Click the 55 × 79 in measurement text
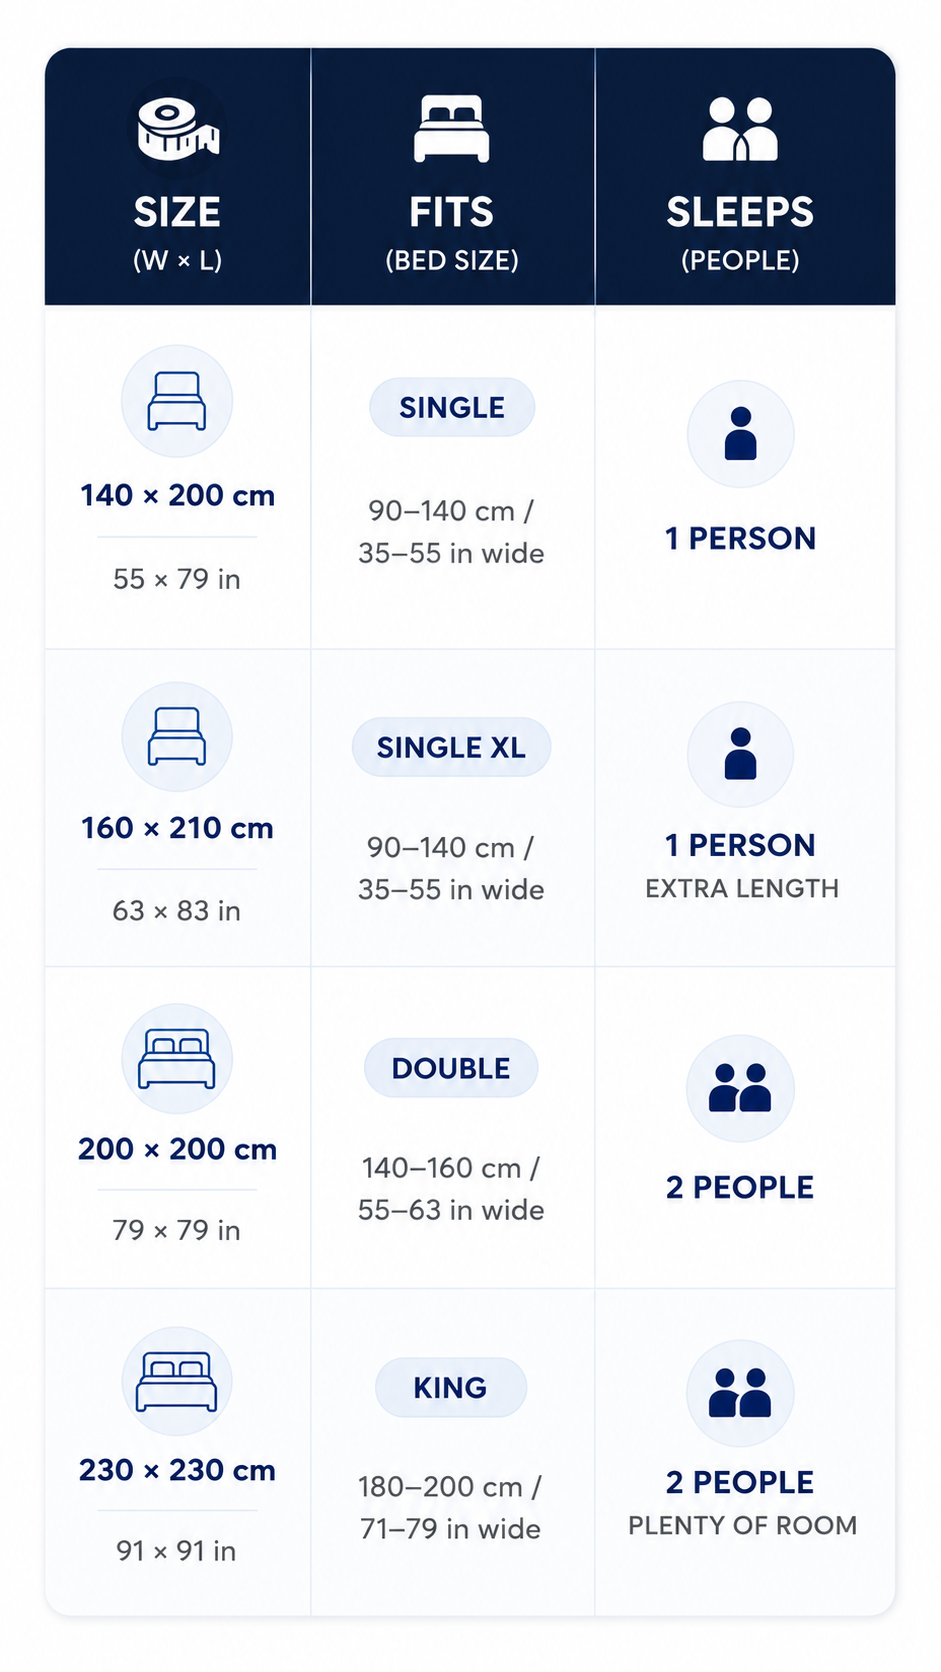 (177, 579)
